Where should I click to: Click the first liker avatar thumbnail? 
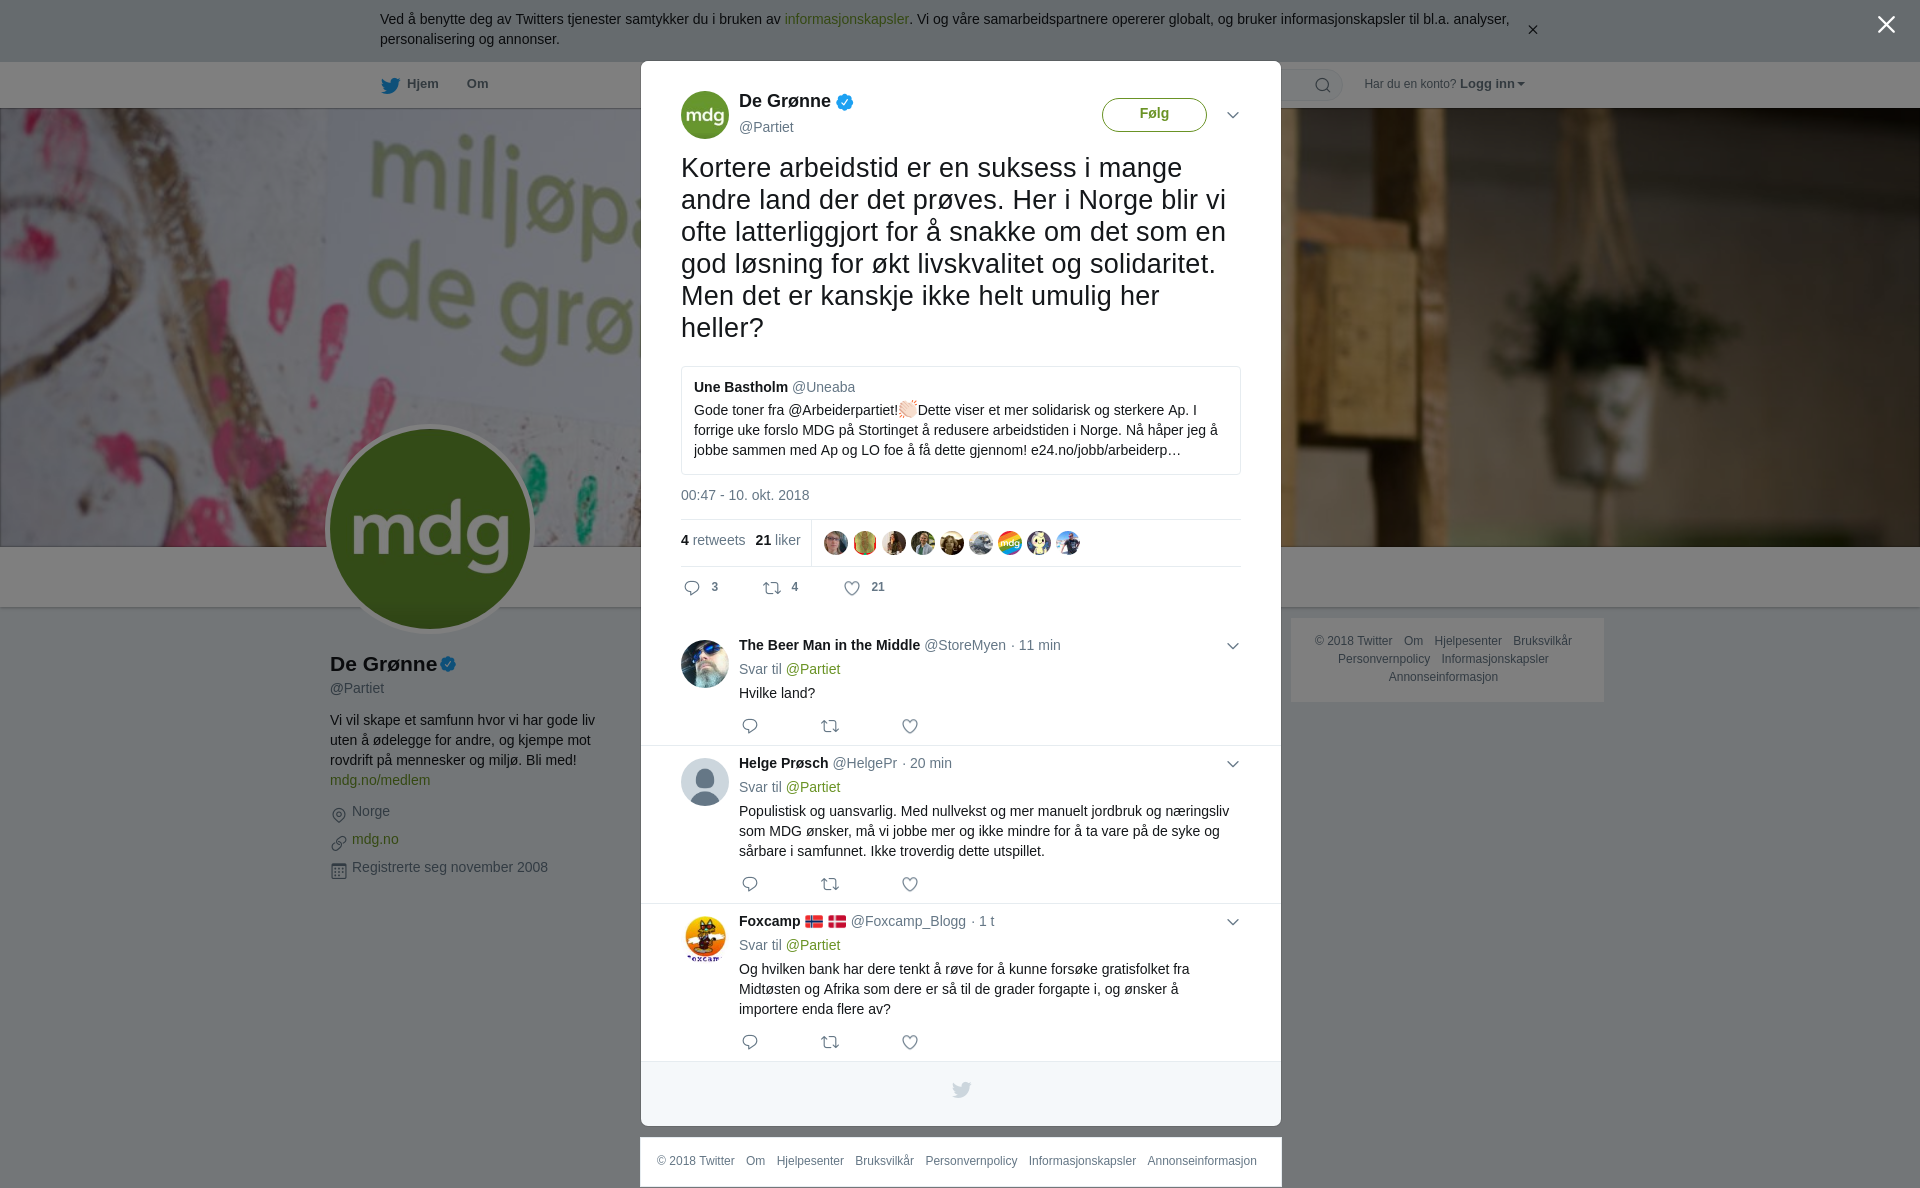(836, 543)
